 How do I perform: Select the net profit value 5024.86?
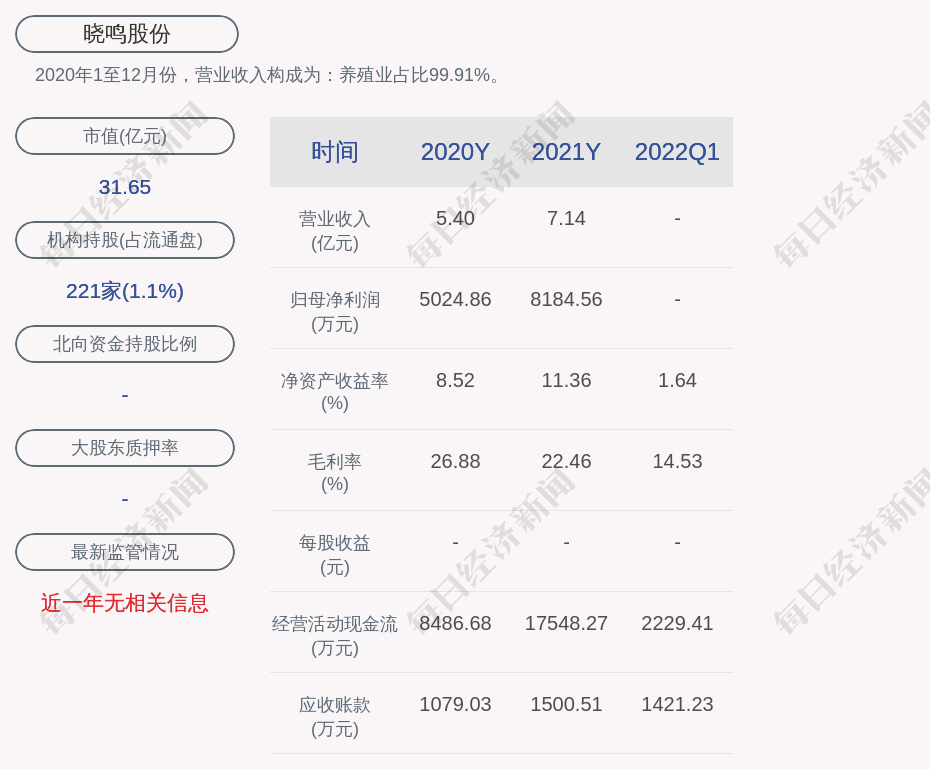[x=456, y=299]
